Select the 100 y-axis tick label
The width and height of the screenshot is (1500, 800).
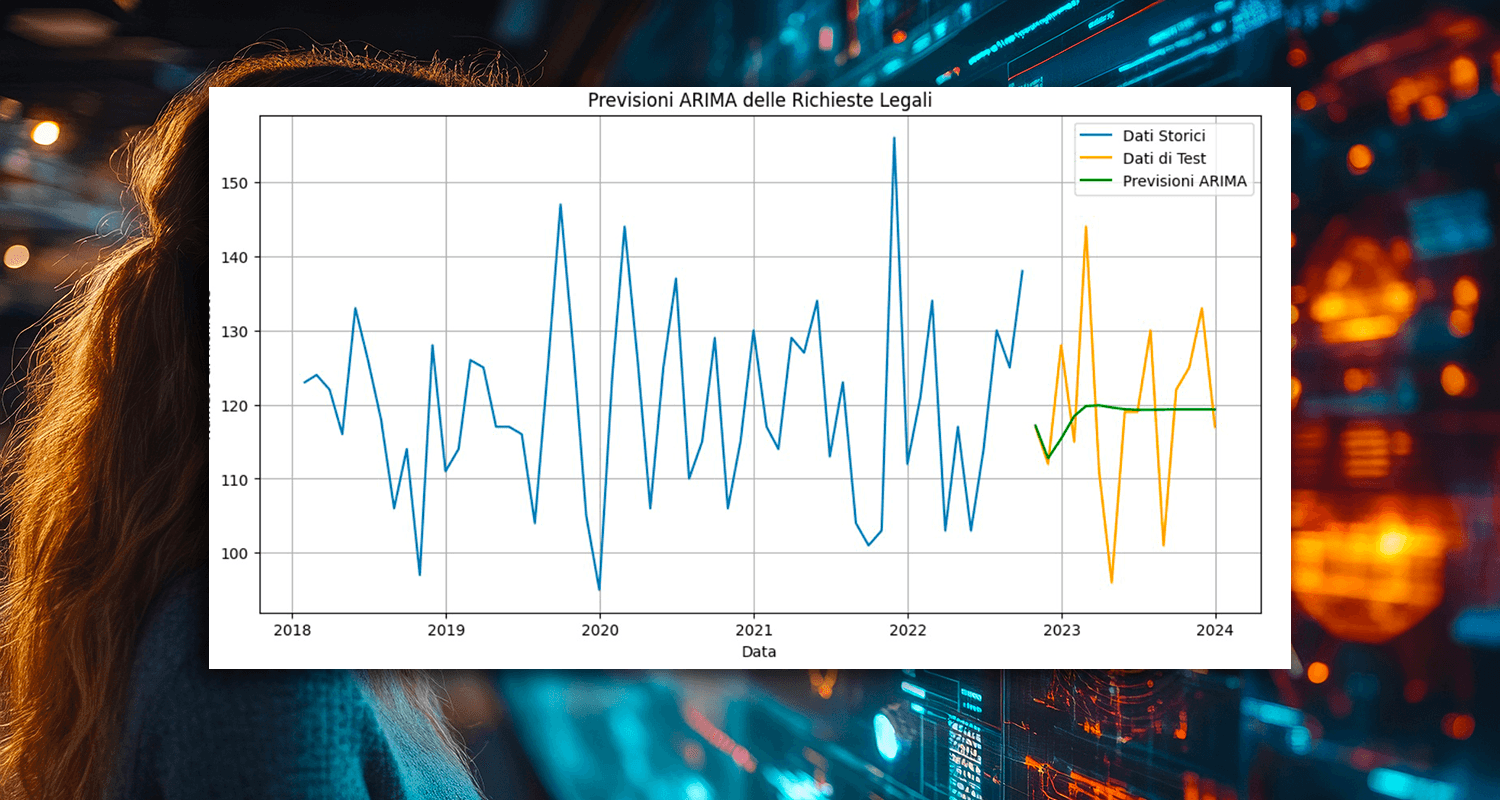point(237,553)
